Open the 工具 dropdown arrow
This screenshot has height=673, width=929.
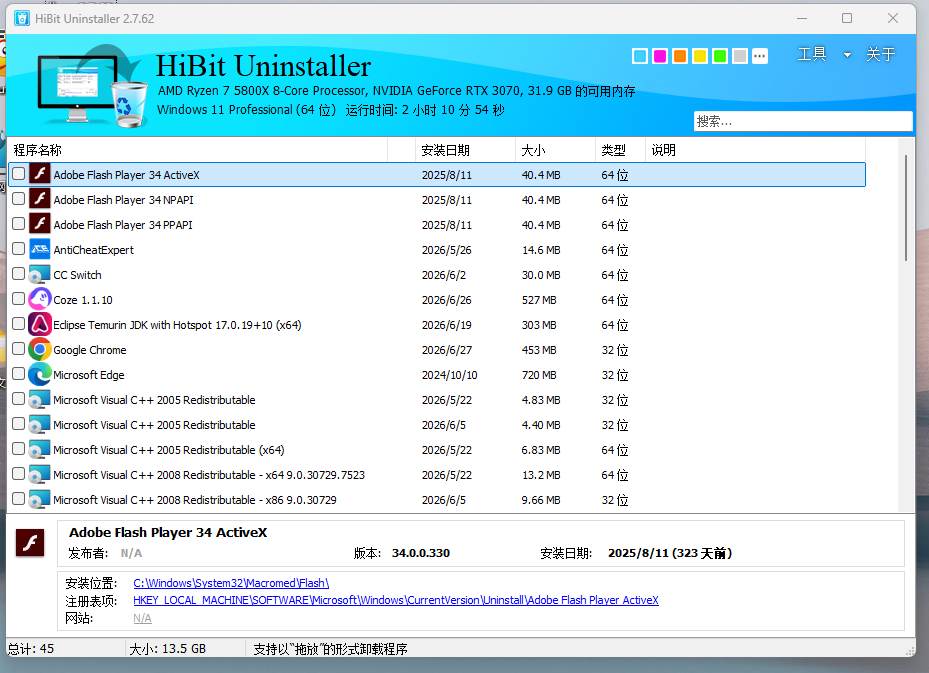point(847,55)
